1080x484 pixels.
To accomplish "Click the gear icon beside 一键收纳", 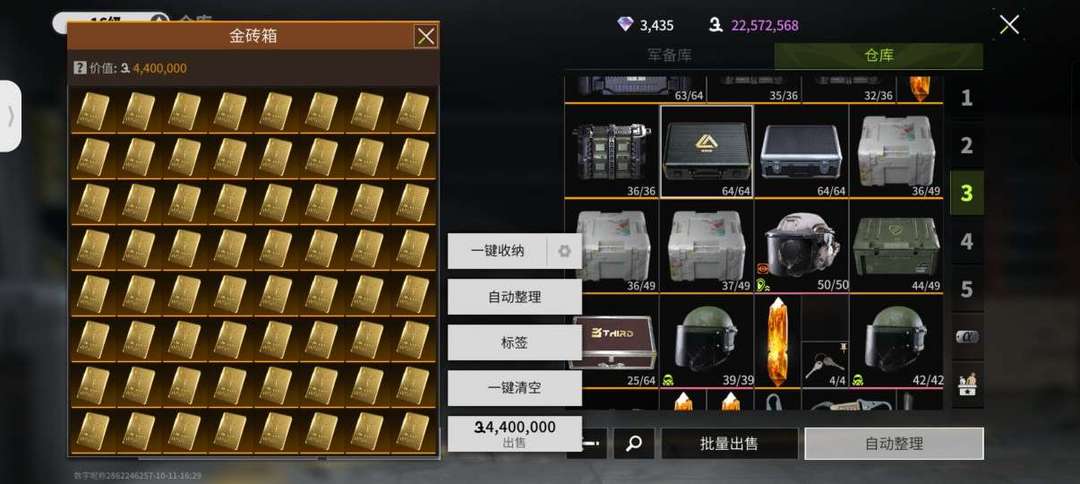I will 564,251.
